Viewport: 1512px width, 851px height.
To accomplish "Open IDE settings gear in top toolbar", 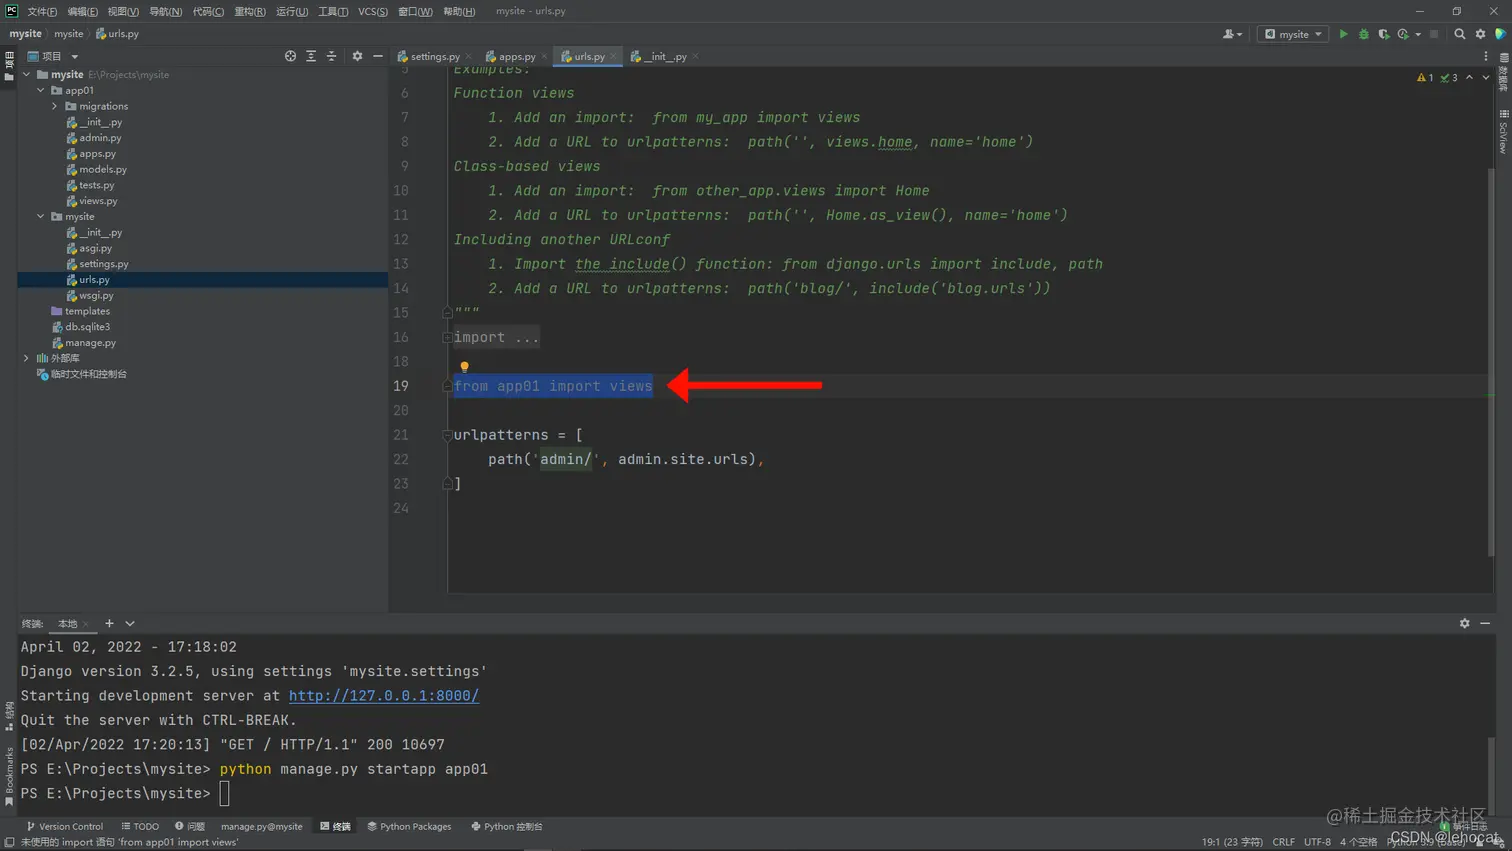I will tap(1480, 34).
